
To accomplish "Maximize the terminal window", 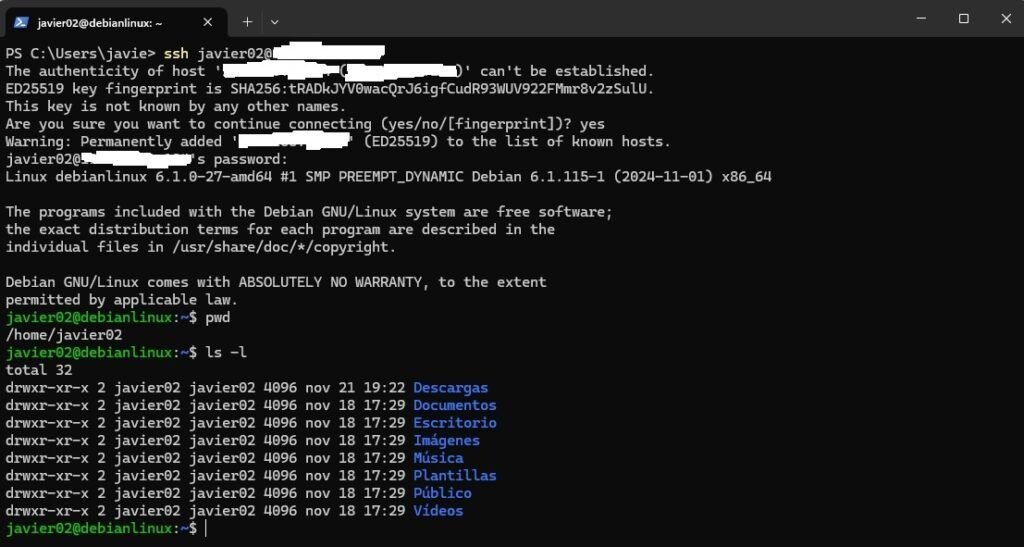I will tap(963, 19).
